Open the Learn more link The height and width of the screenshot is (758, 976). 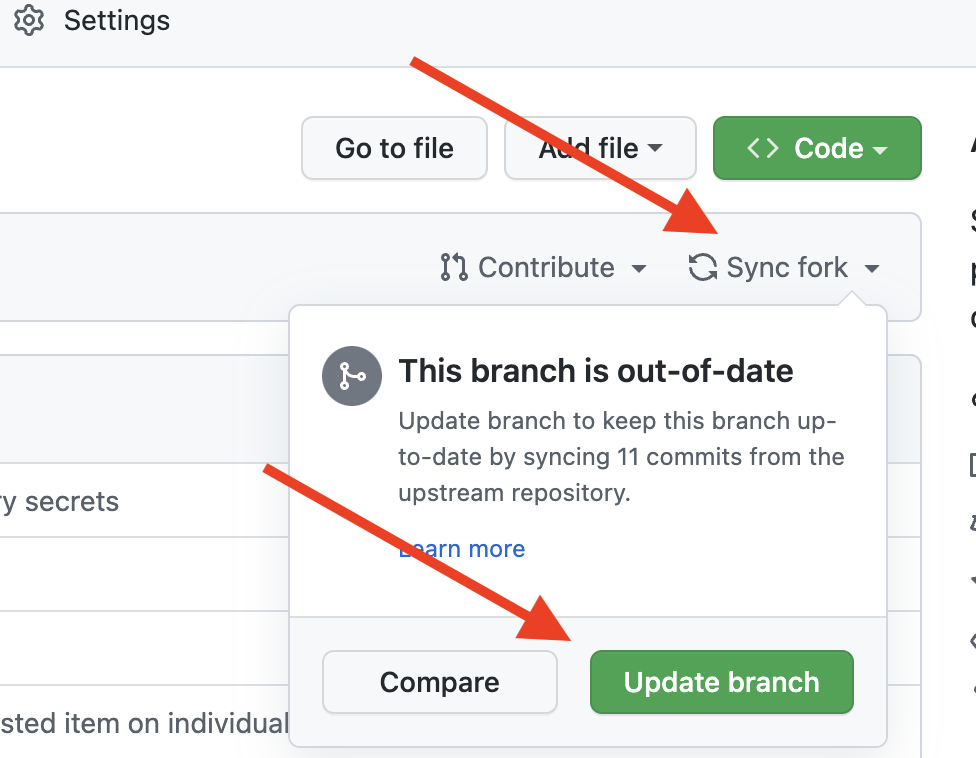(462, 549)
